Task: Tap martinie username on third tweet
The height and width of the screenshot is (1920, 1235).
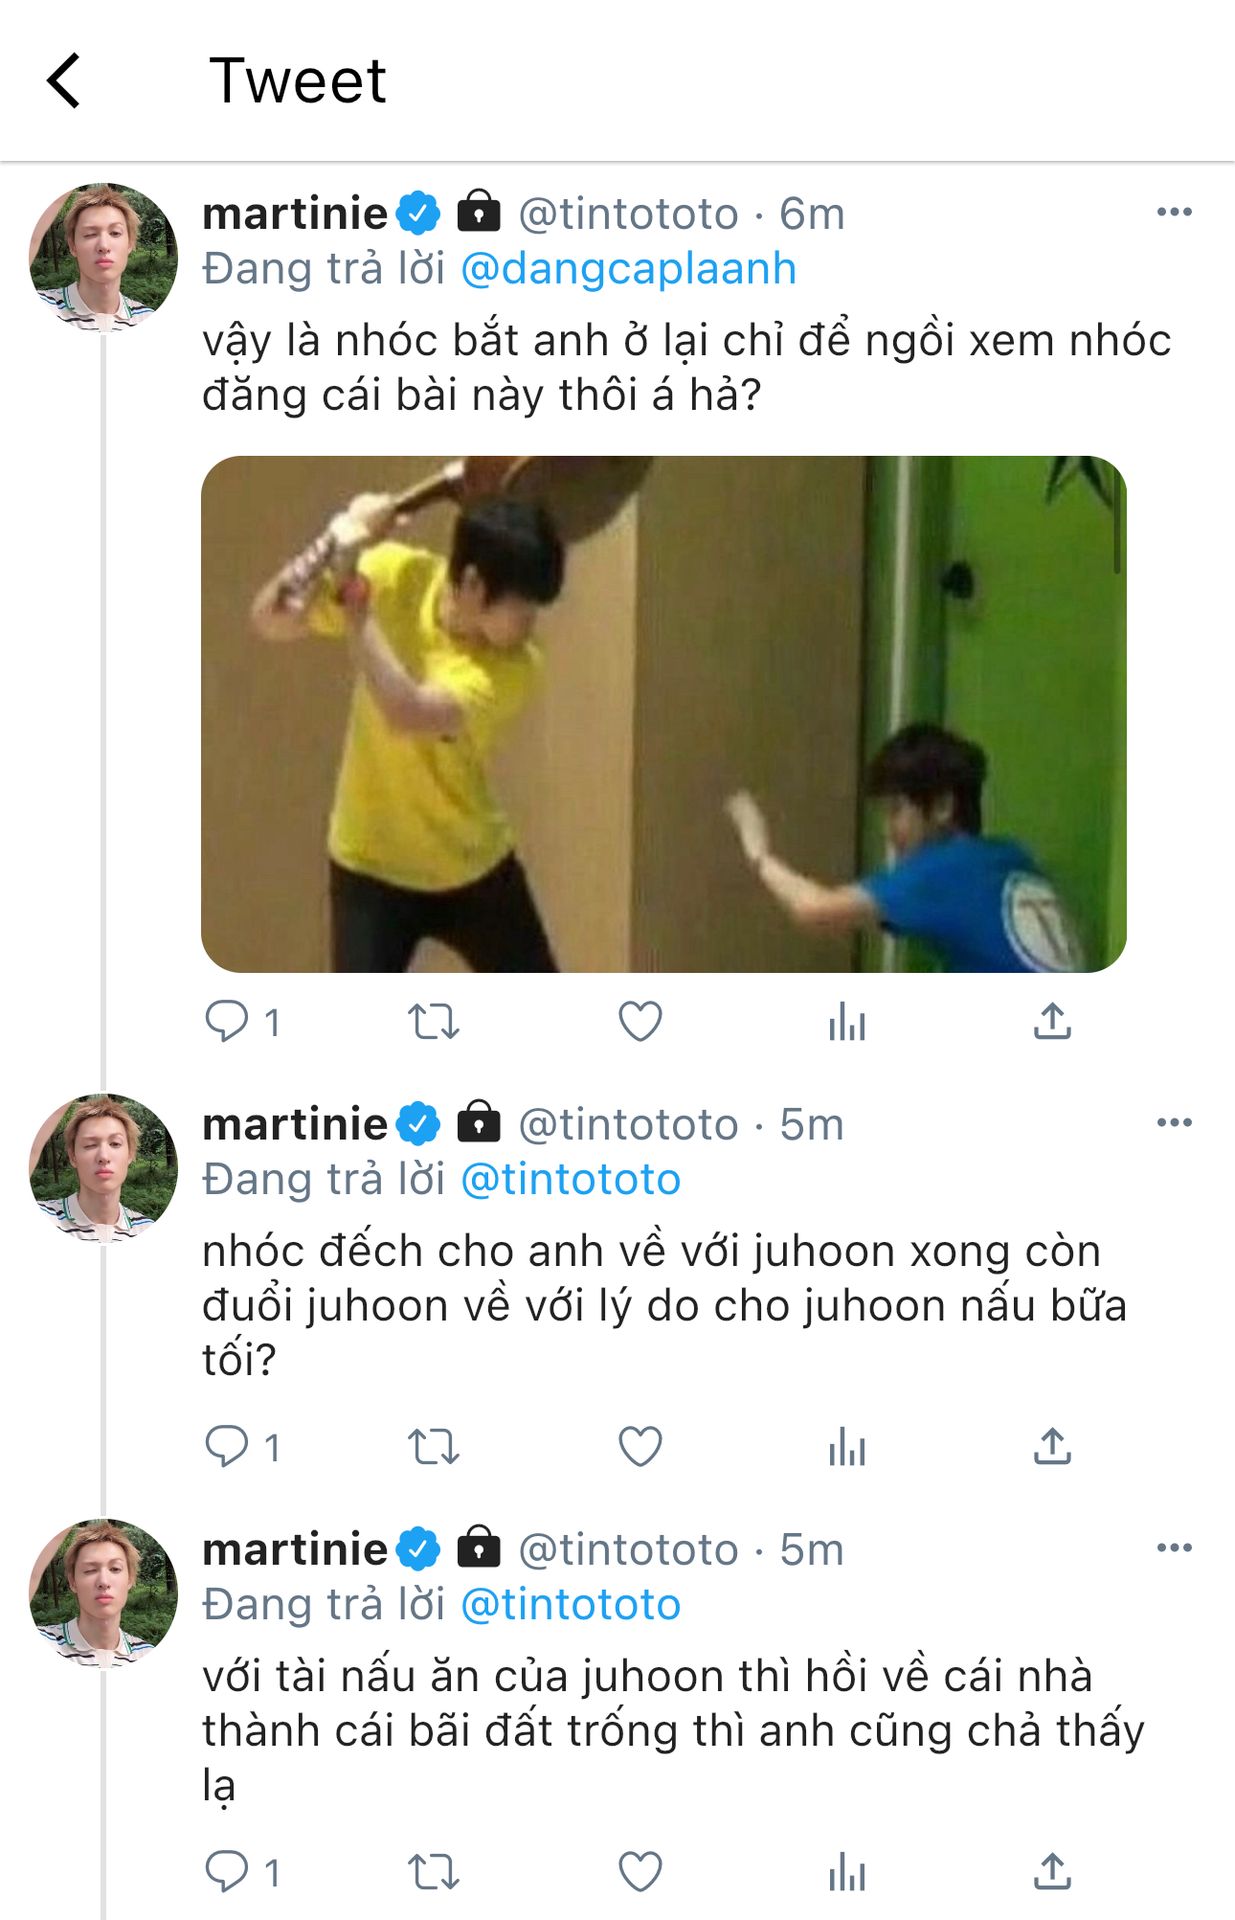Action: pos(294,1550)
